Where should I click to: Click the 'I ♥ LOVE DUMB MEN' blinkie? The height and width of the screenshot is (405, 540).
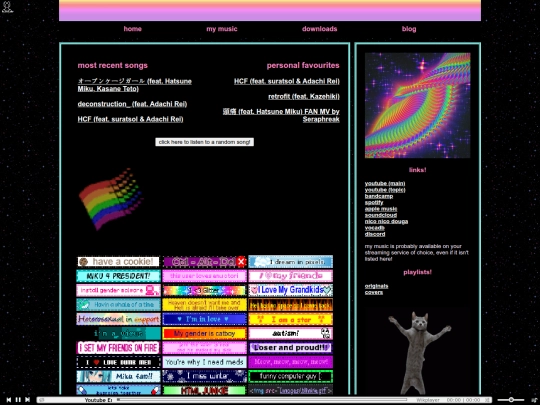point(118,362)
